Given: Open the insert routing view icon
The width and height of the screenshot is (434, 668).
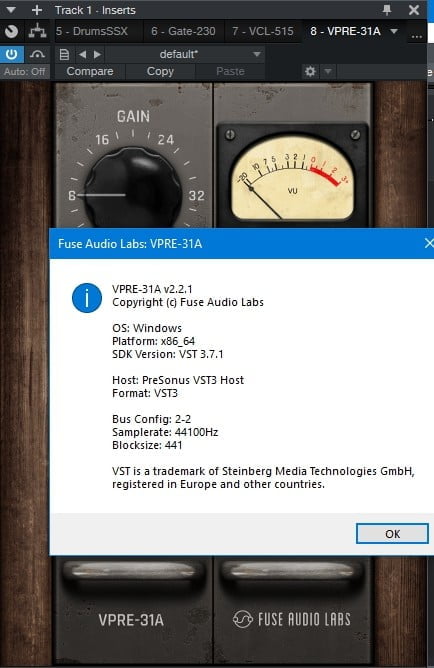Looking at the screenshot, I should coord(37,31).
